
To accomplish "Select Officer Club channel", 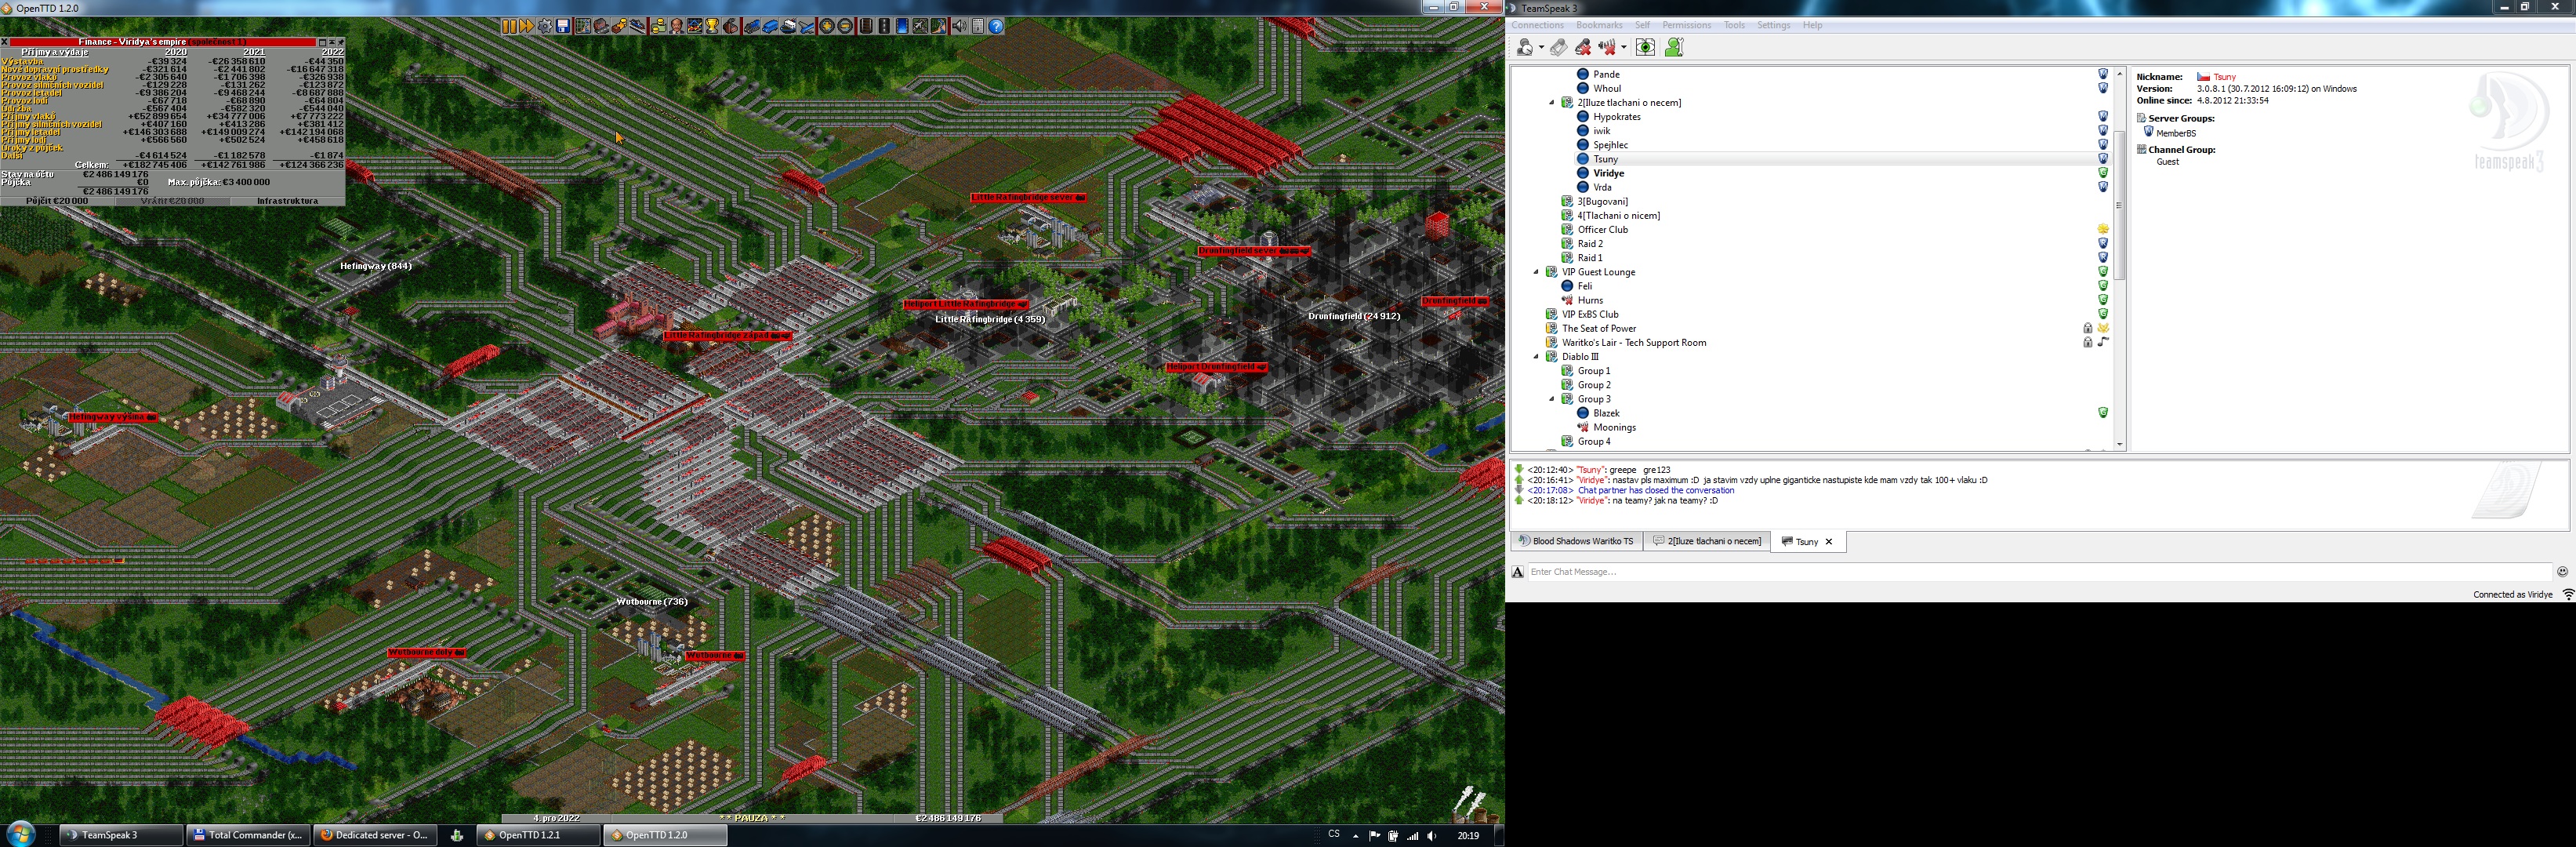I will pos(1602,230).
